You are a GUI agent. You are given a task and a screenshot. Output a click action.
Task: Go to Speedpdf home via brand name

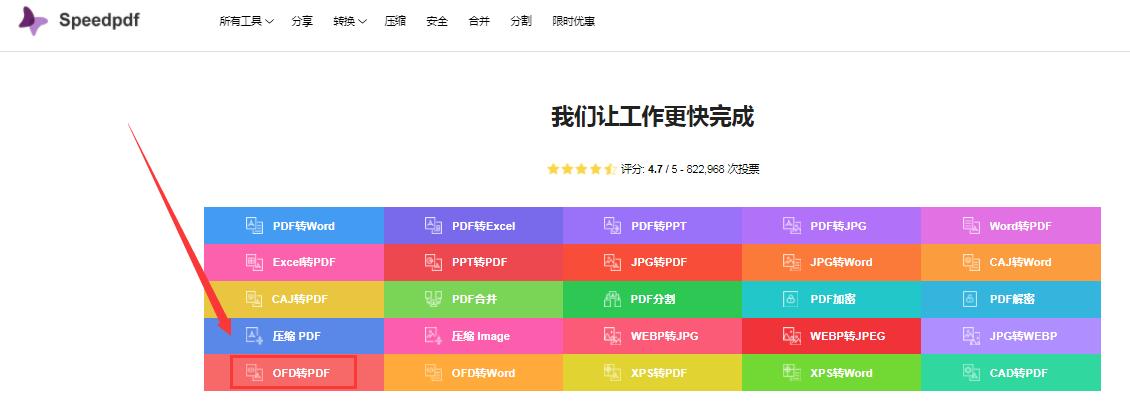99,21
